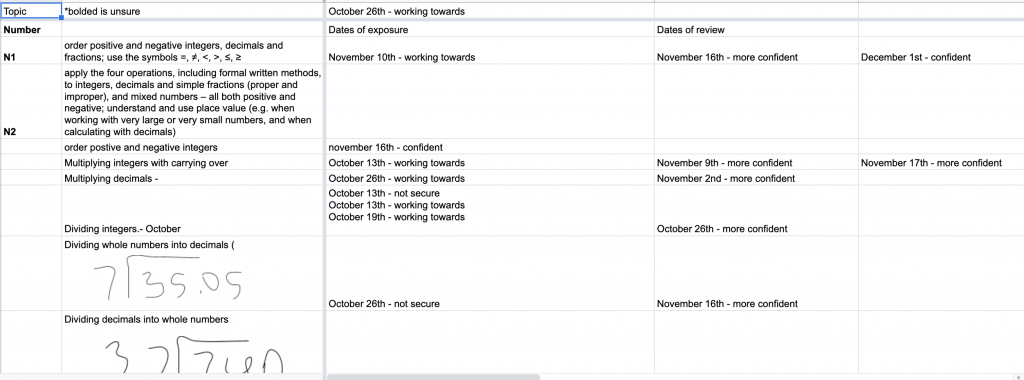Click the horizontal scrollbar at the bottom

433,377
